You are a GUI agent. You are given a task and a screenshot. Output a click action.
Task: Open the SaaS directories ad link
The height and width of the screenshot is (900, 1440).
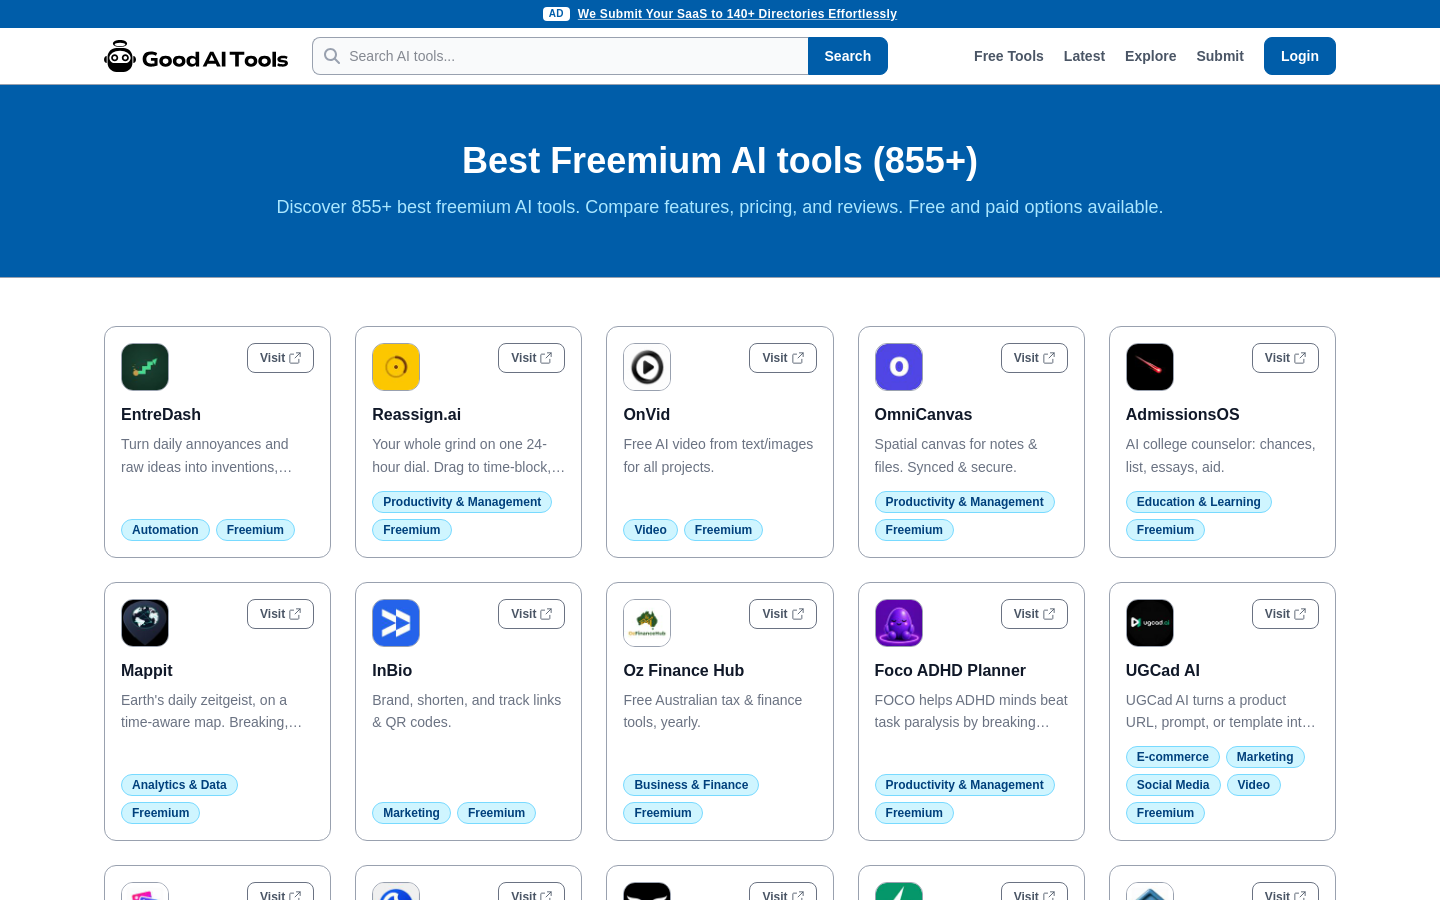(x=737, y=14)
